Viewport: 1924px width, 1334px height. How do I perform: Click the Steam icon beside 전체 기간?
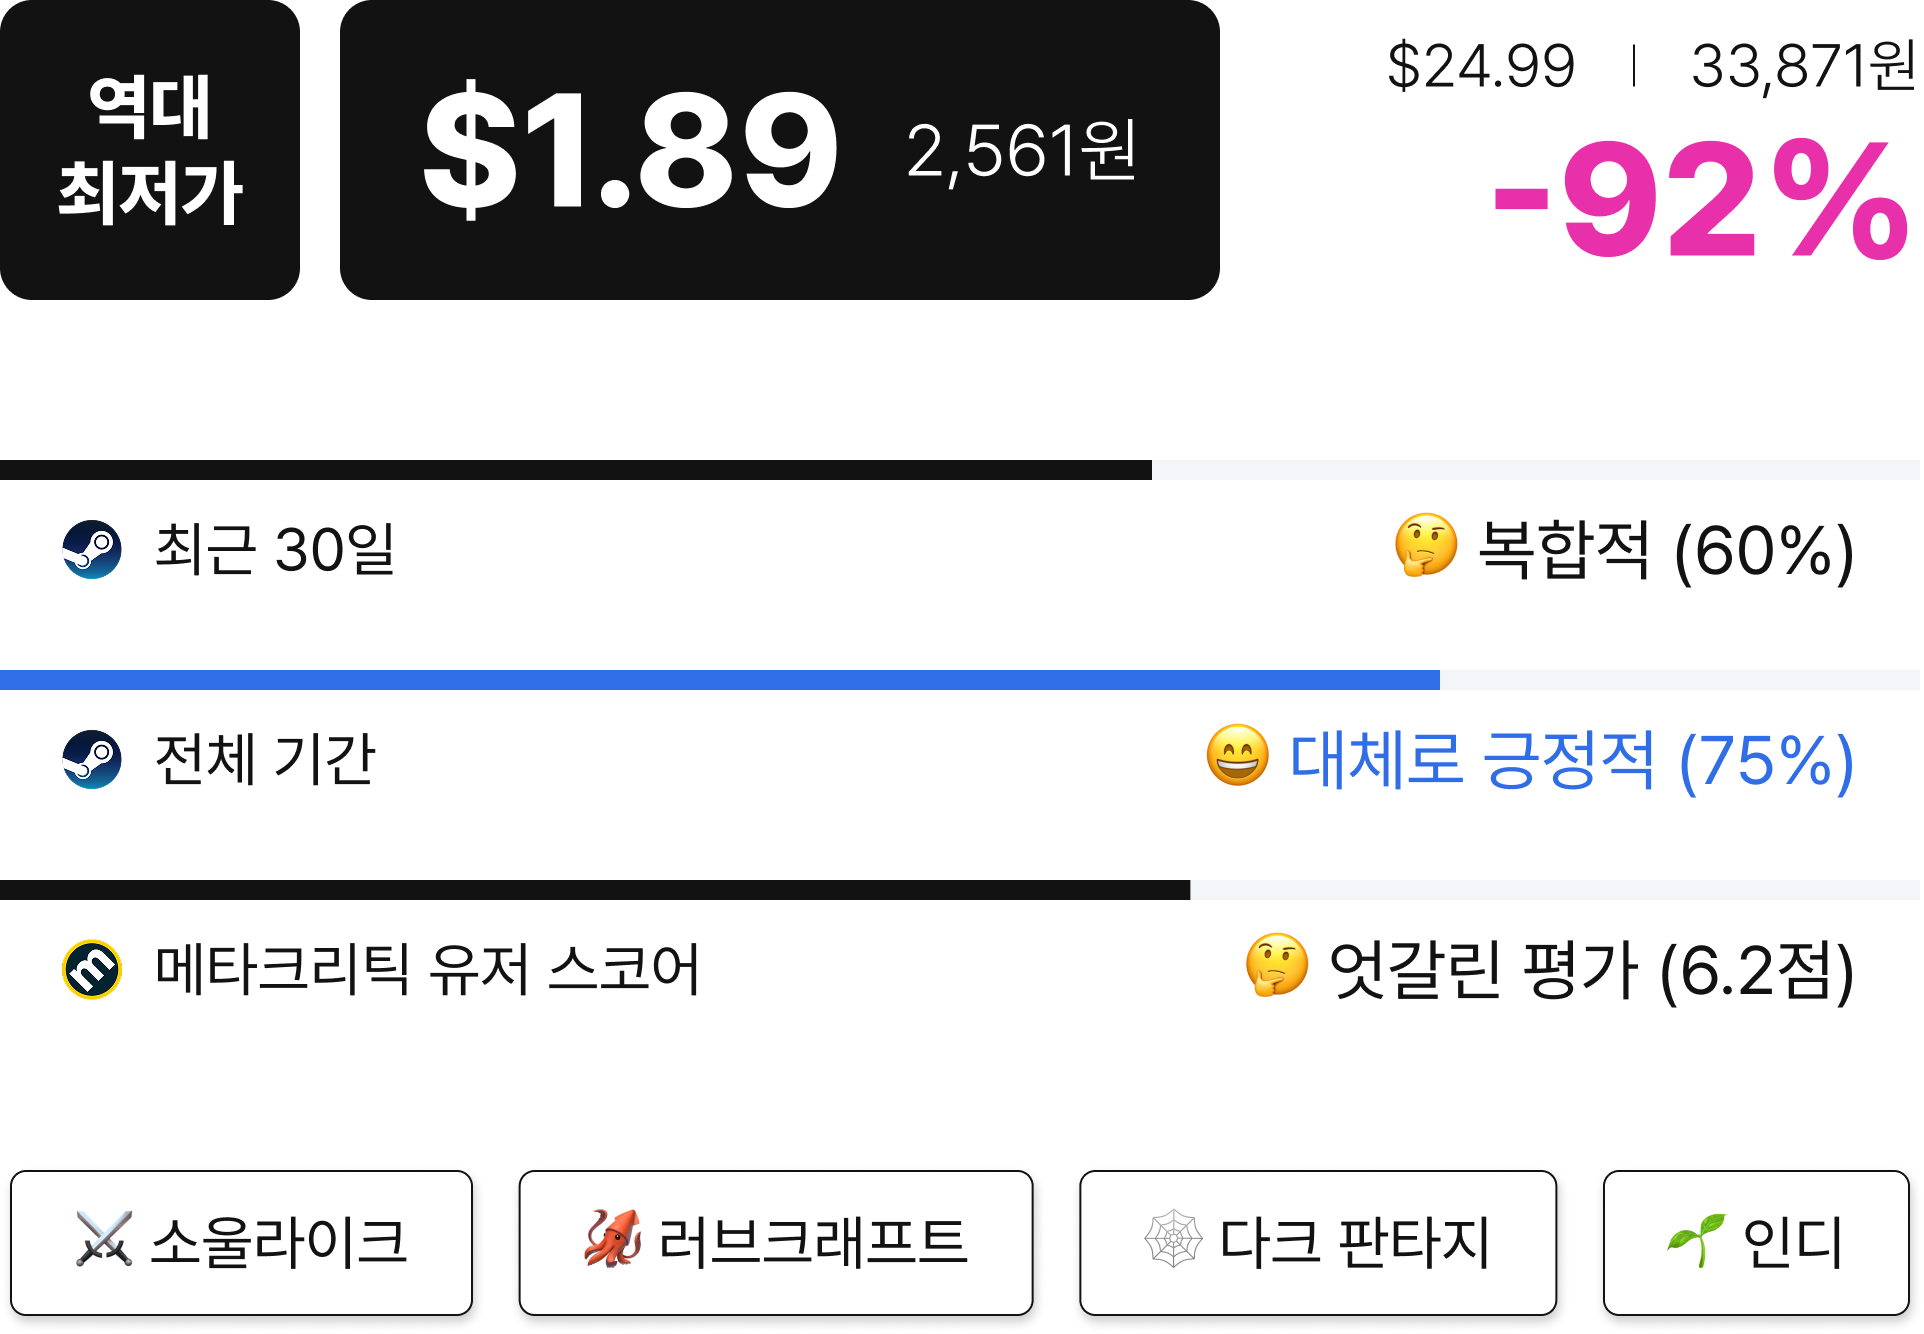tap(92, 759)
